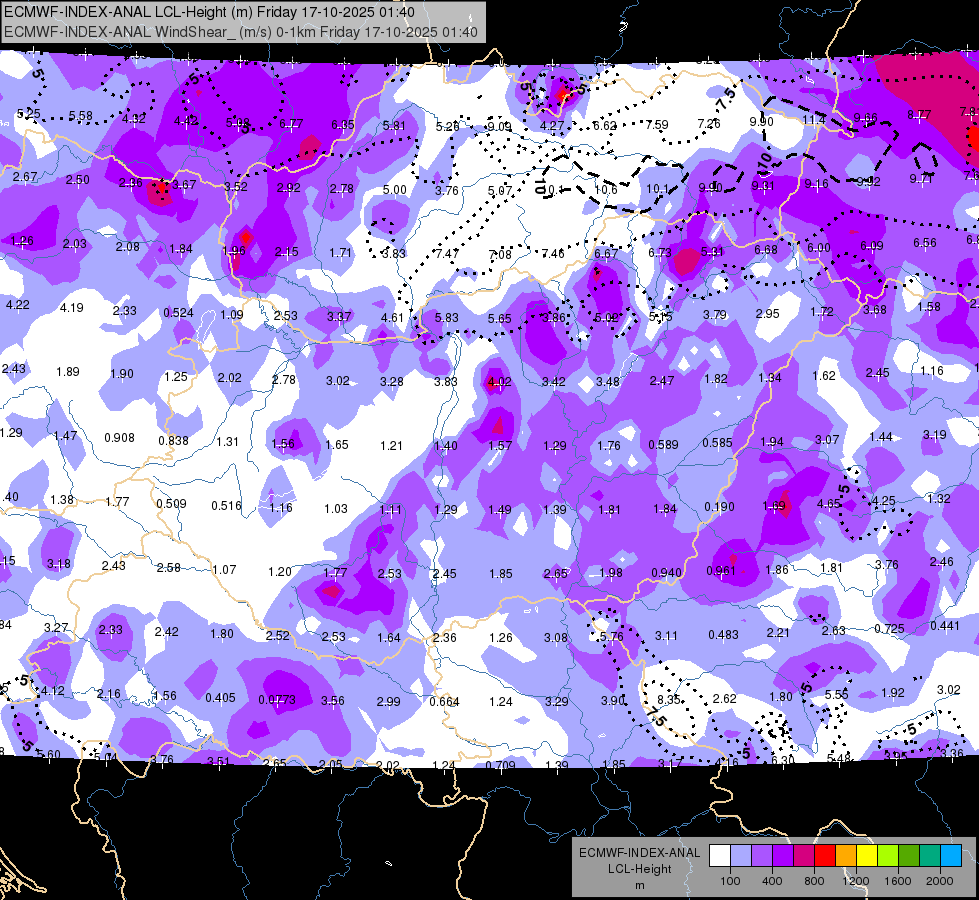Click the wind shear value 0.585
Screen dimensions: 979x900
coord(717,443)
